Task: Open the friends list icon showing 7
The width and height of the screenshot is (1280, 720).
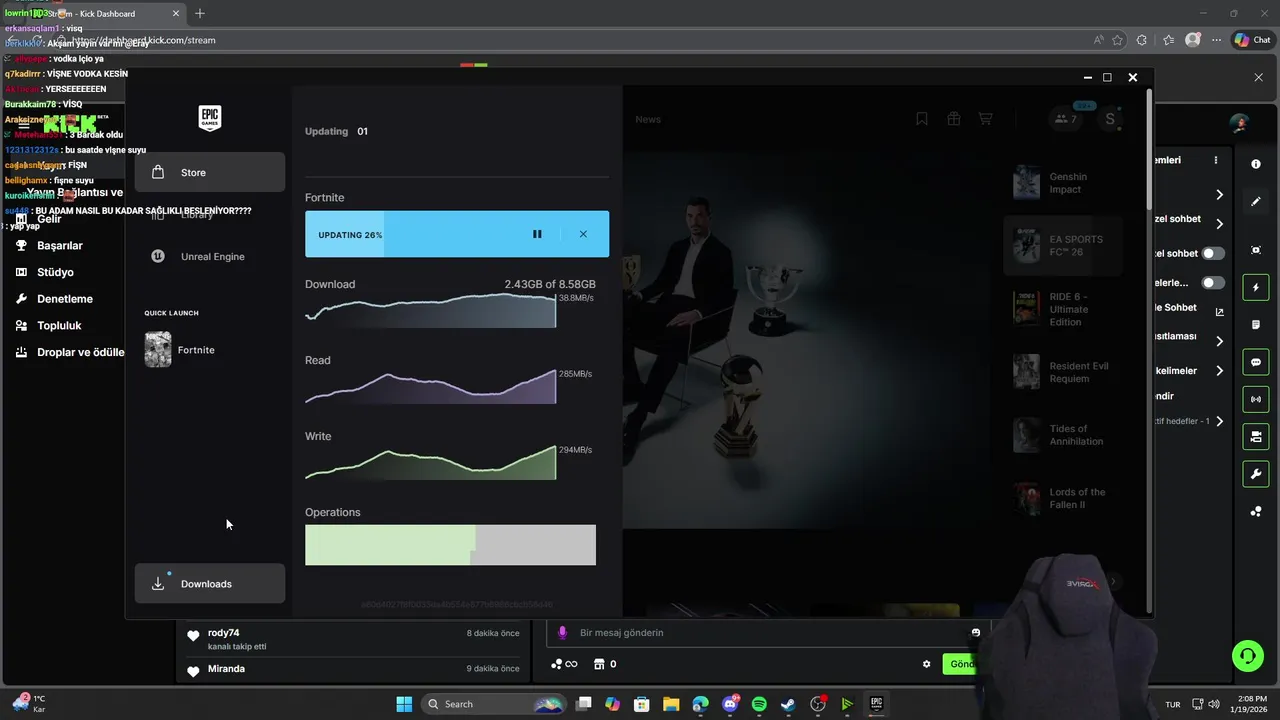Action: 1066,119
